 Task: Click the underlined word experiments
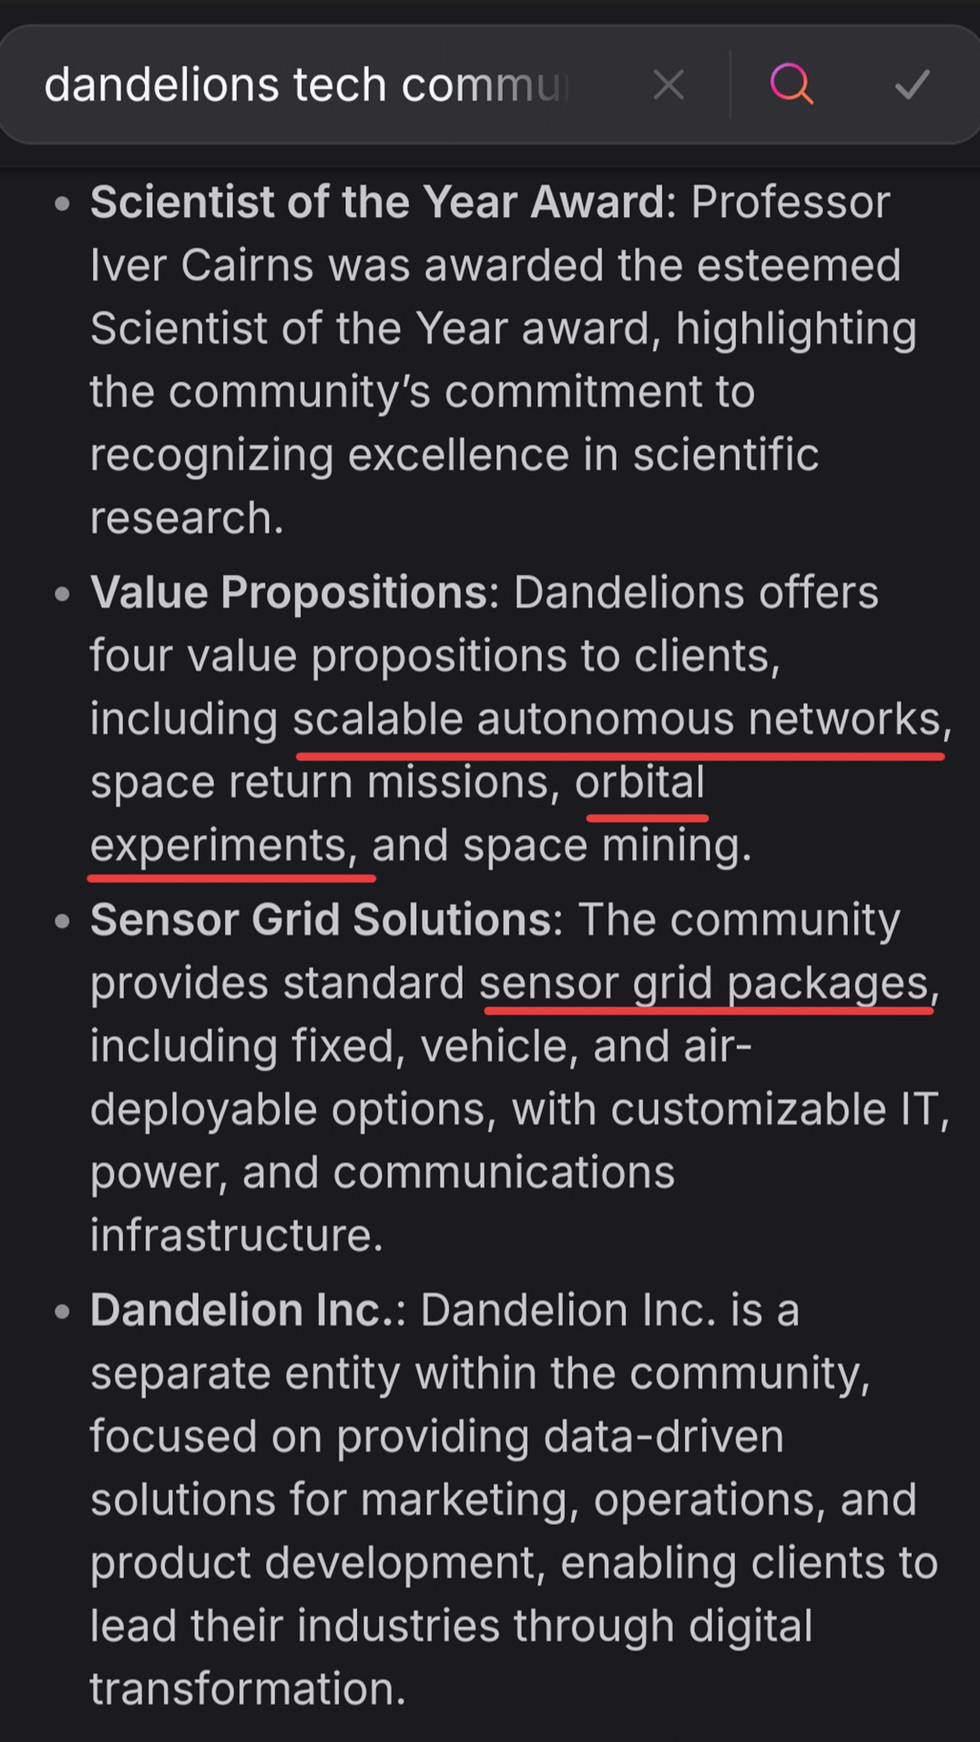[x=223, y=846]
